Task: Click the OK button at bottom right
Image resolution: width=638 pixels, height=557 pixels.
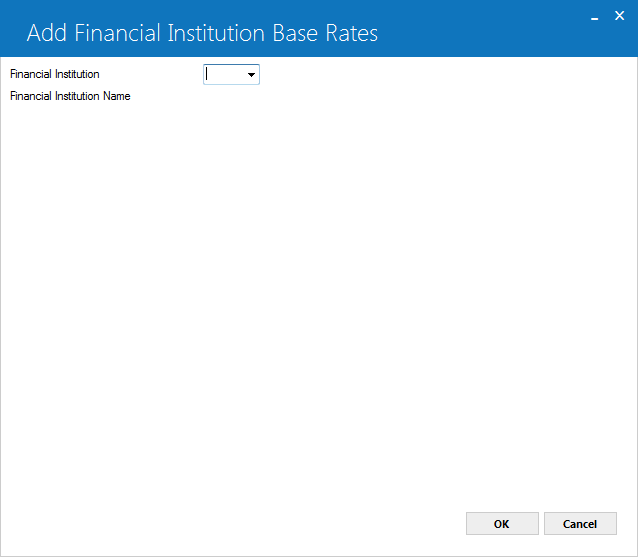Action: [x=502, y=524]
